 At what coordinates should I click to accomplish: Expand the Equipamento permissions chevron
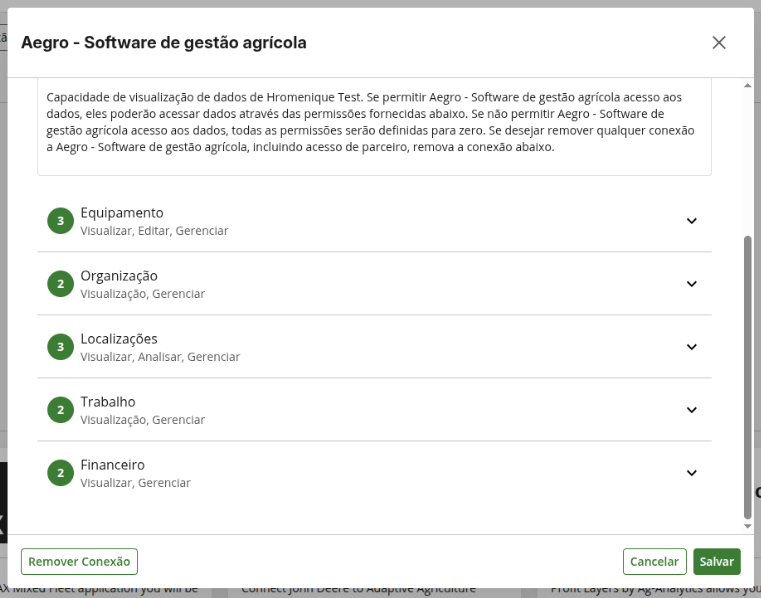(692, 221)
